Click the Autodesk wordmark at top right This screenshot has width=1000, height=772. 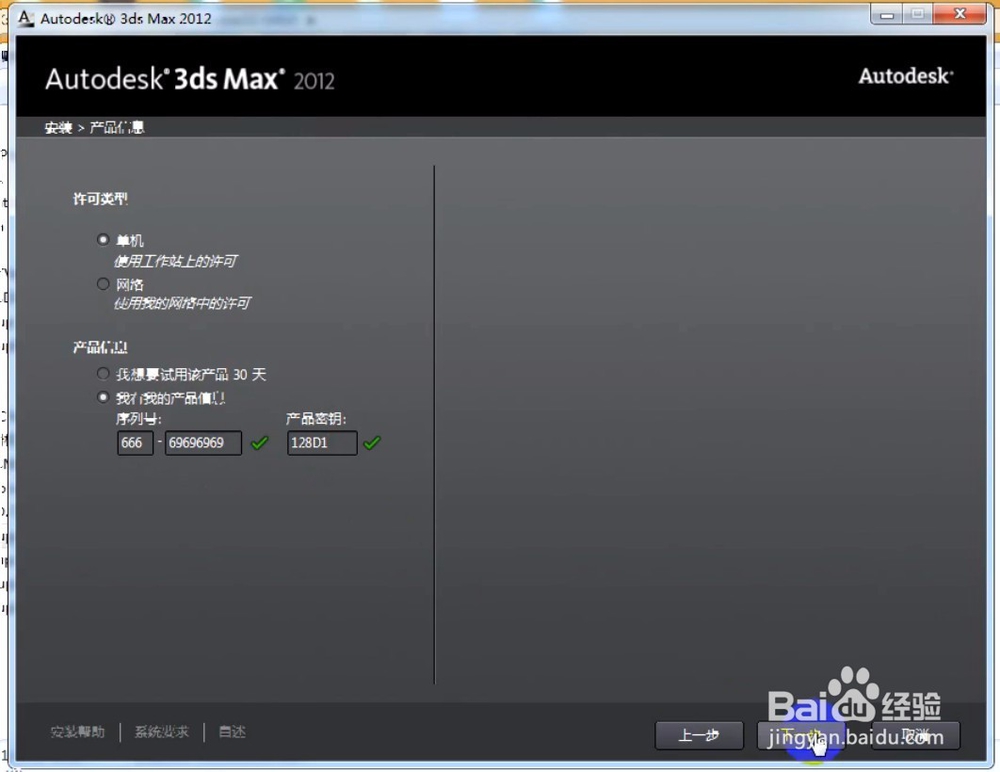(905, 76)
